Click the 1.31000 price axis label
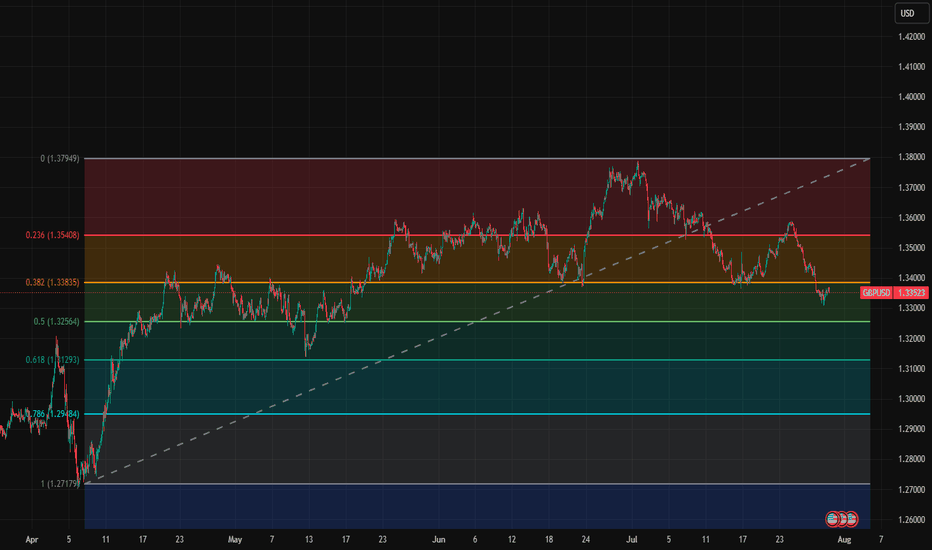The width and height of the screenshot is (932, 550). click(912, 369)
